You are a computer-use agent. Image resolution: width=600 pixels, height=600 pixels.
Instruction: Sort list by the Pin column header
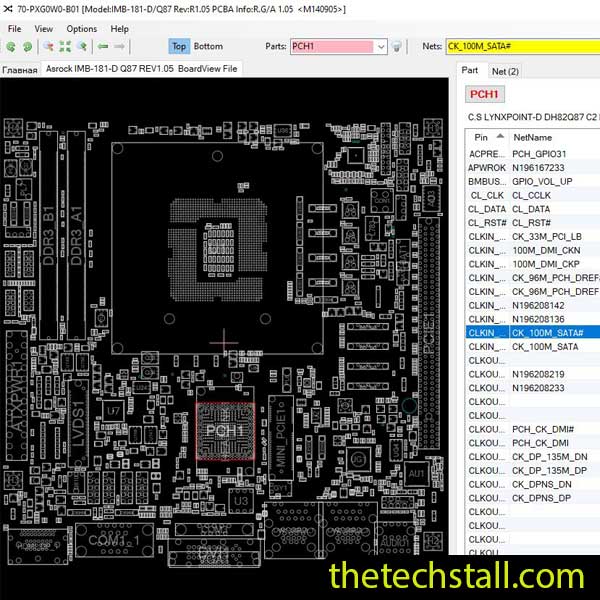tap(482, 136)
